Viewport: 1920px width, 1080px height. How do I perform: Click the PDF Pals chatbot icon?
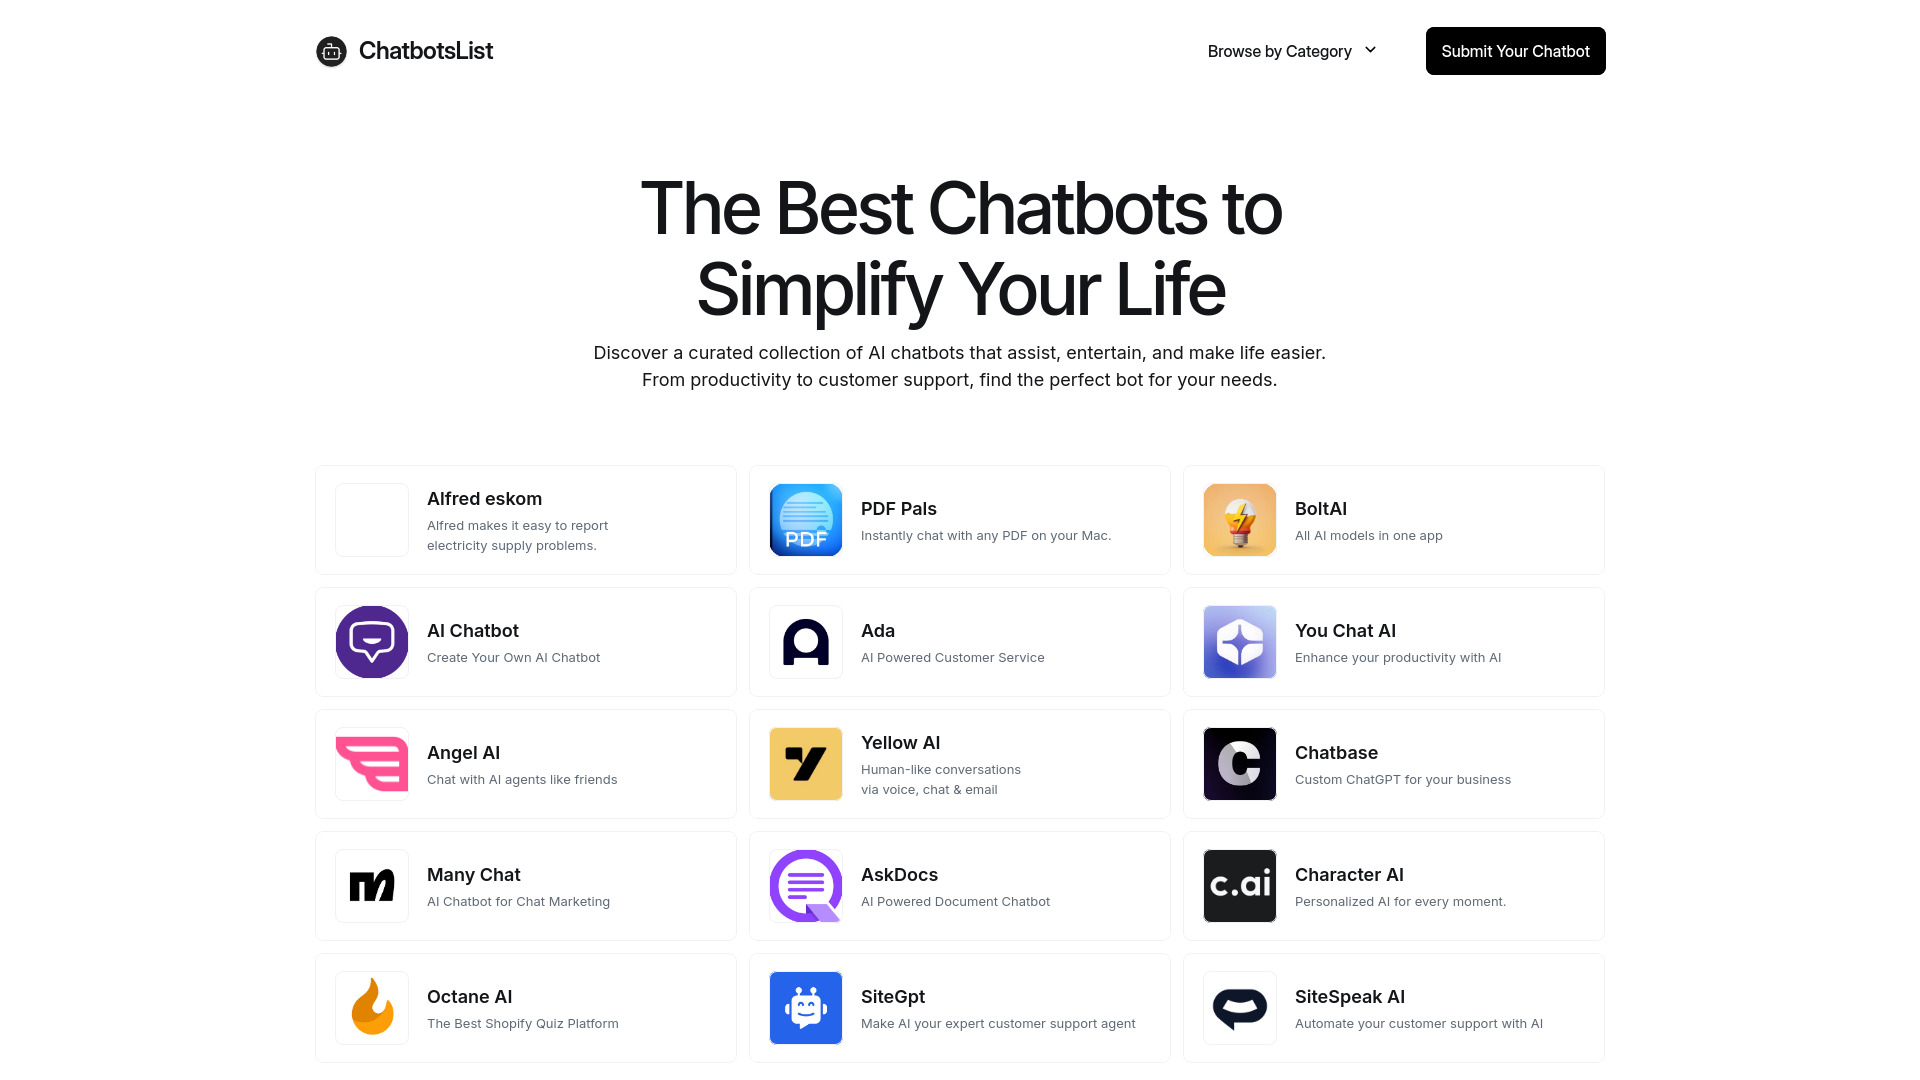tap(806, 520)
